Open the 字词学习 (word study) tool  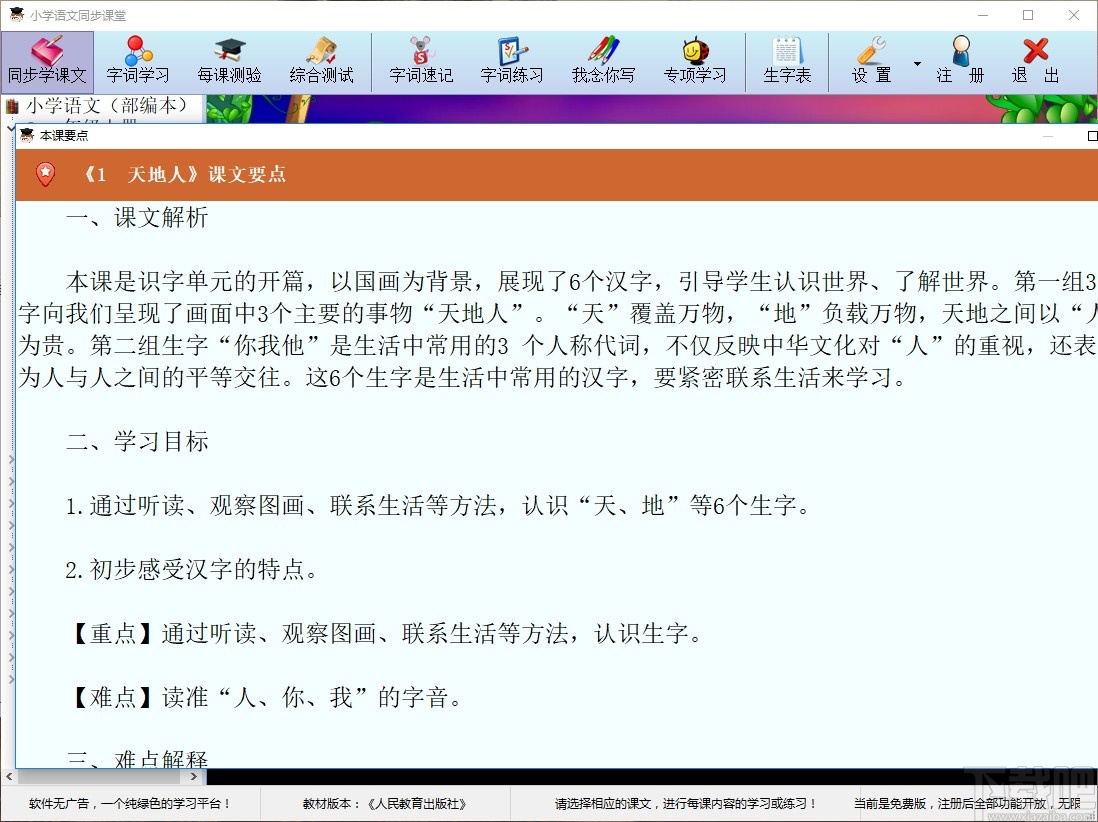coord(138,60)
